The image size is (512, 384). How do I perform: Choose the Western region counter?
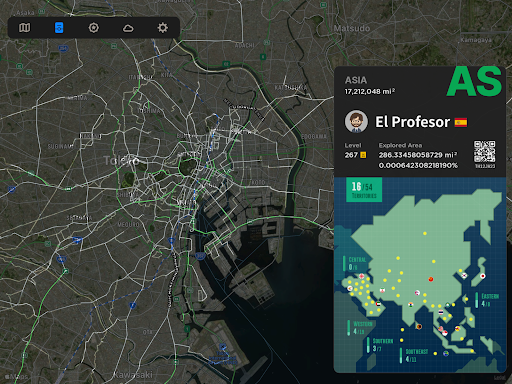tap(361, 328)
